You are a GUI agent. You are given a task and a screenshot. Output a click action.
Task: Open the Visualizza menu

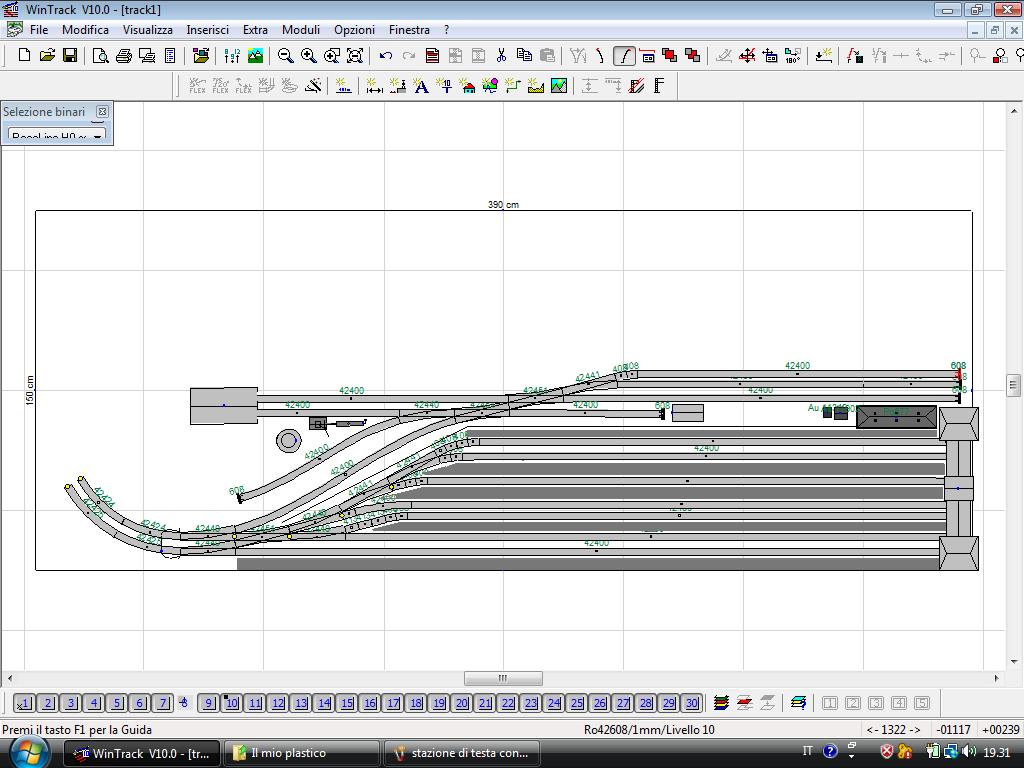tap(148, 30)
